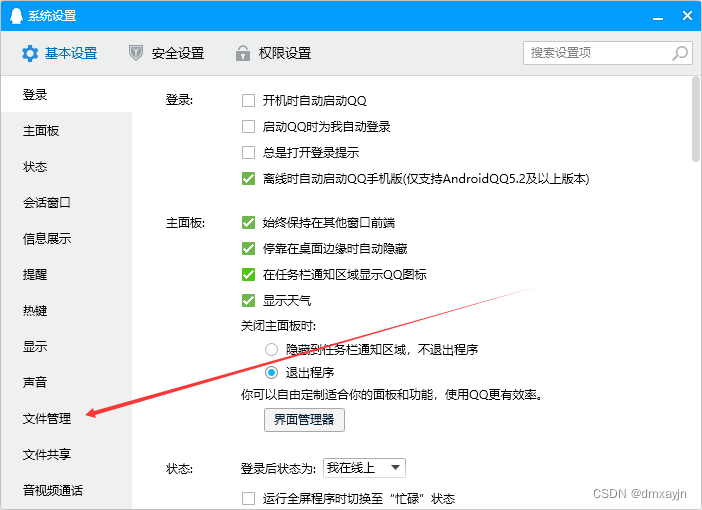
Task: Open 显示 settings in sidebar
Action: (66, 347)
